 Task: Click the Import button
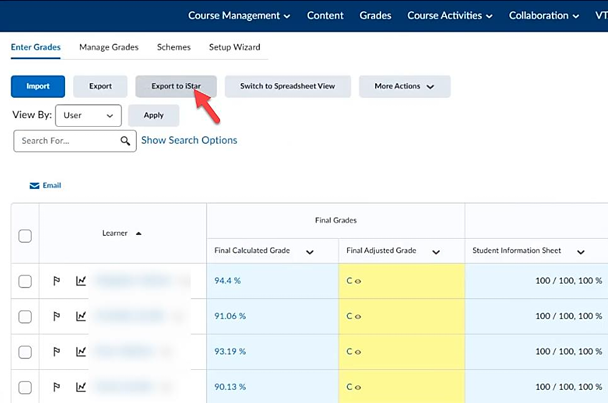38,86
